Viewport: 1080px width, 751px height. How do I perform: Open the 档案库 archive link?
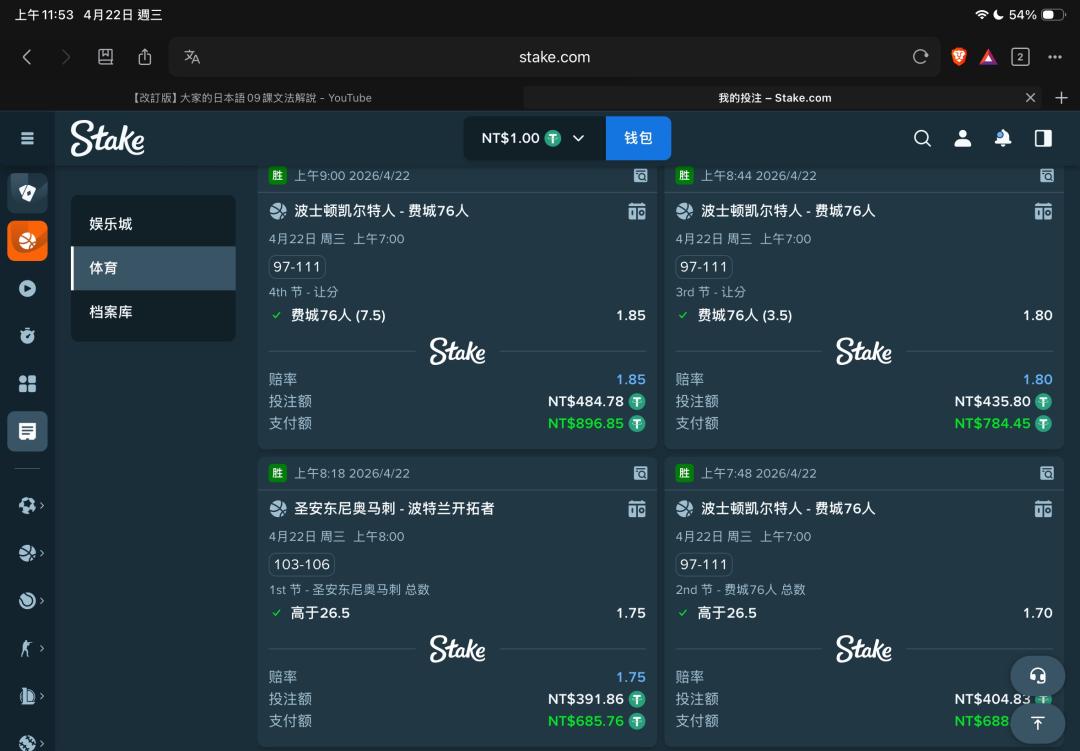coord(153,312)
